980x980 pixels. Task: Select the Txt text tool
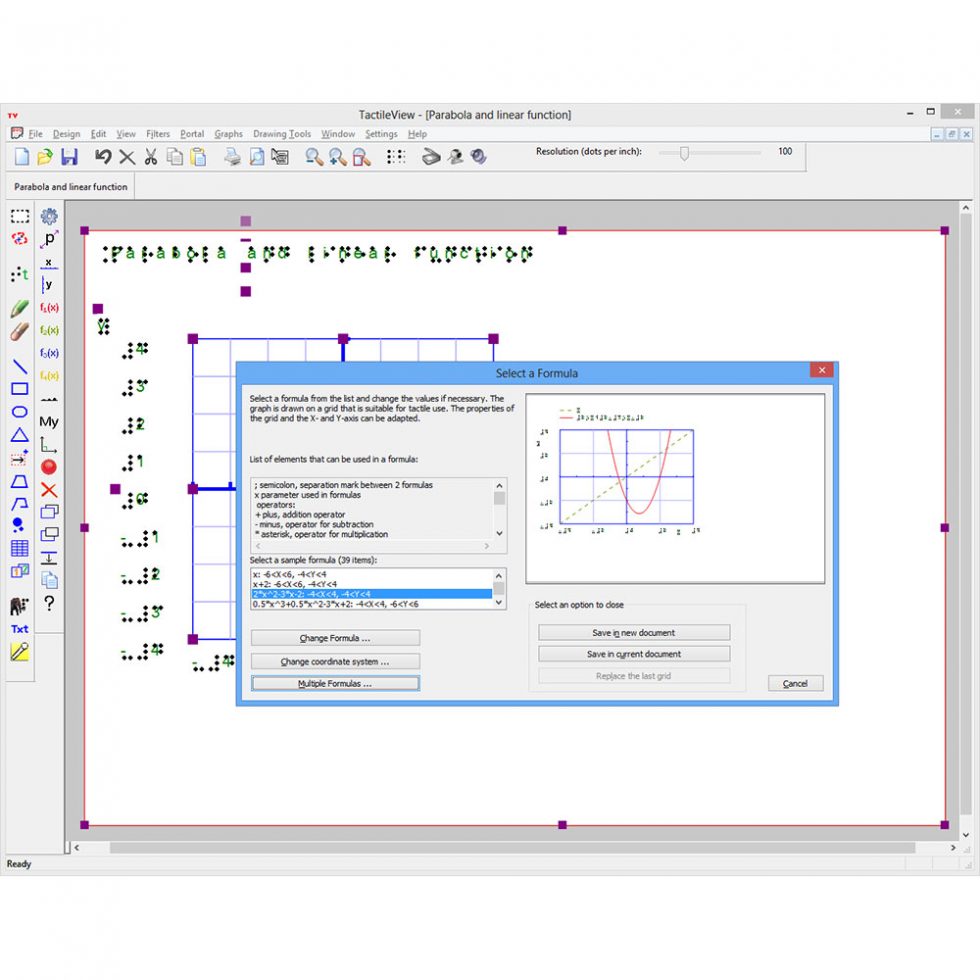coord(19,628)
